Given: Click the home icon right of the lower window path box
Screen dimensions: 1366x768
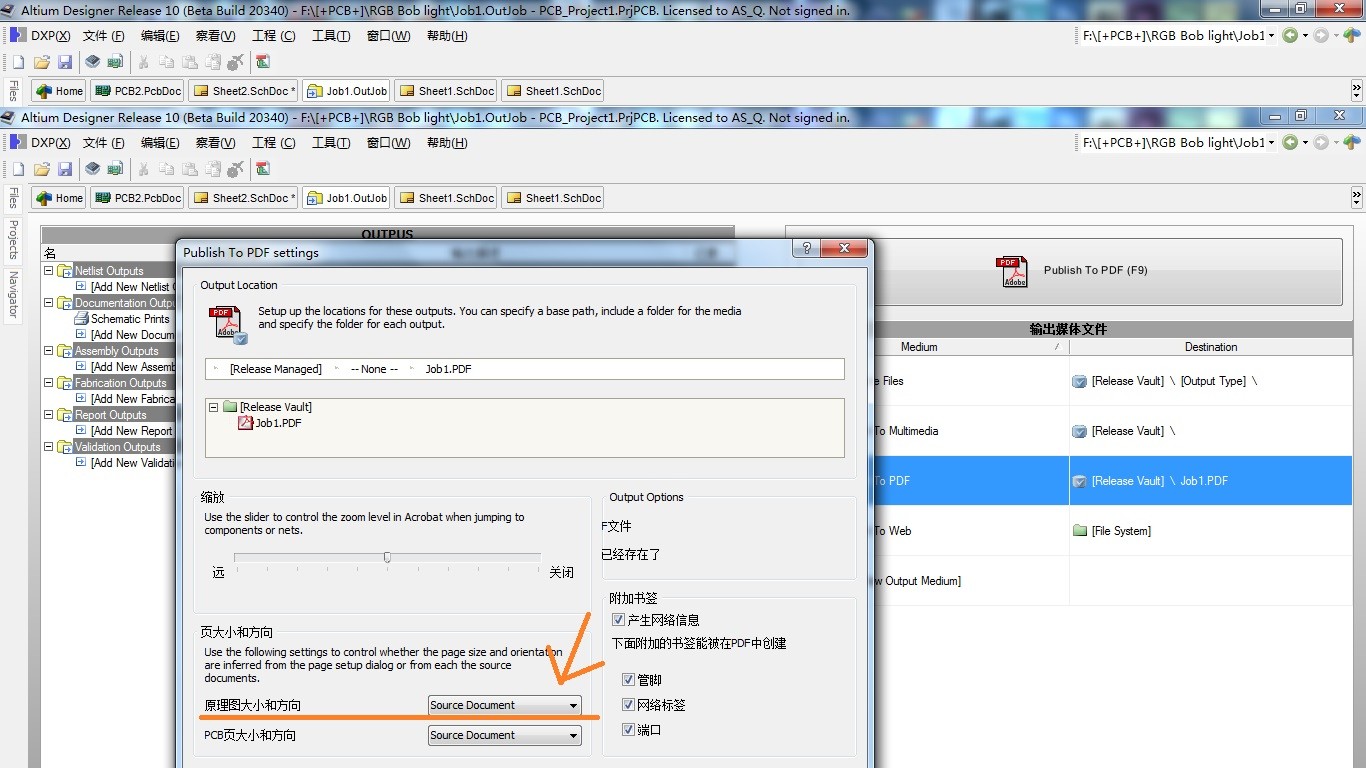Looking at the screenshot, I should pos(1353,143).
